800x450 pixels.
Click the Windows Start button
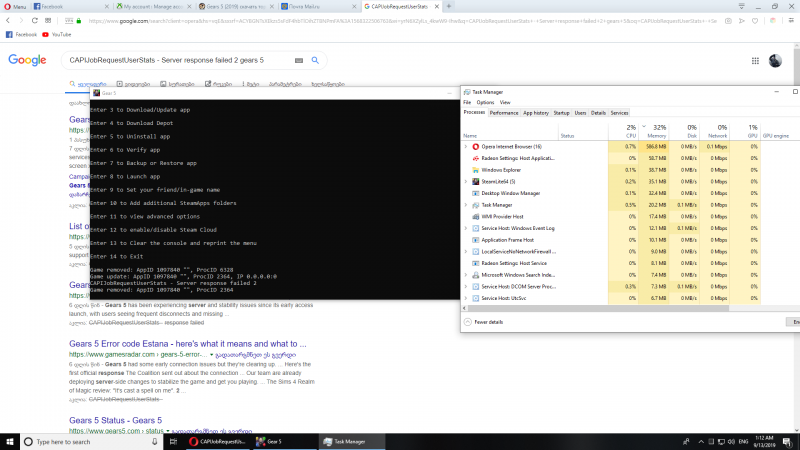tap(9, 441)
